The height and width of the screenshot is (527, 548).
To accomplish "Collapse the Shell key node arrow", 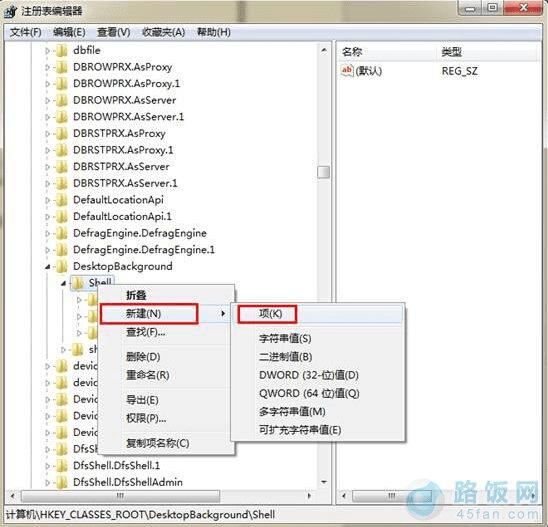I will pos(63,284).
